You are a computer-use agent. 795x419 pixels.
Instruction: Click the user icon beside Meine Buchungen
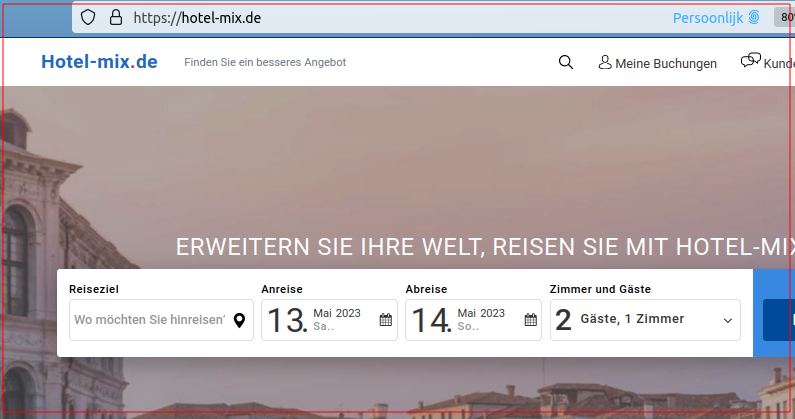coord(605,62)
